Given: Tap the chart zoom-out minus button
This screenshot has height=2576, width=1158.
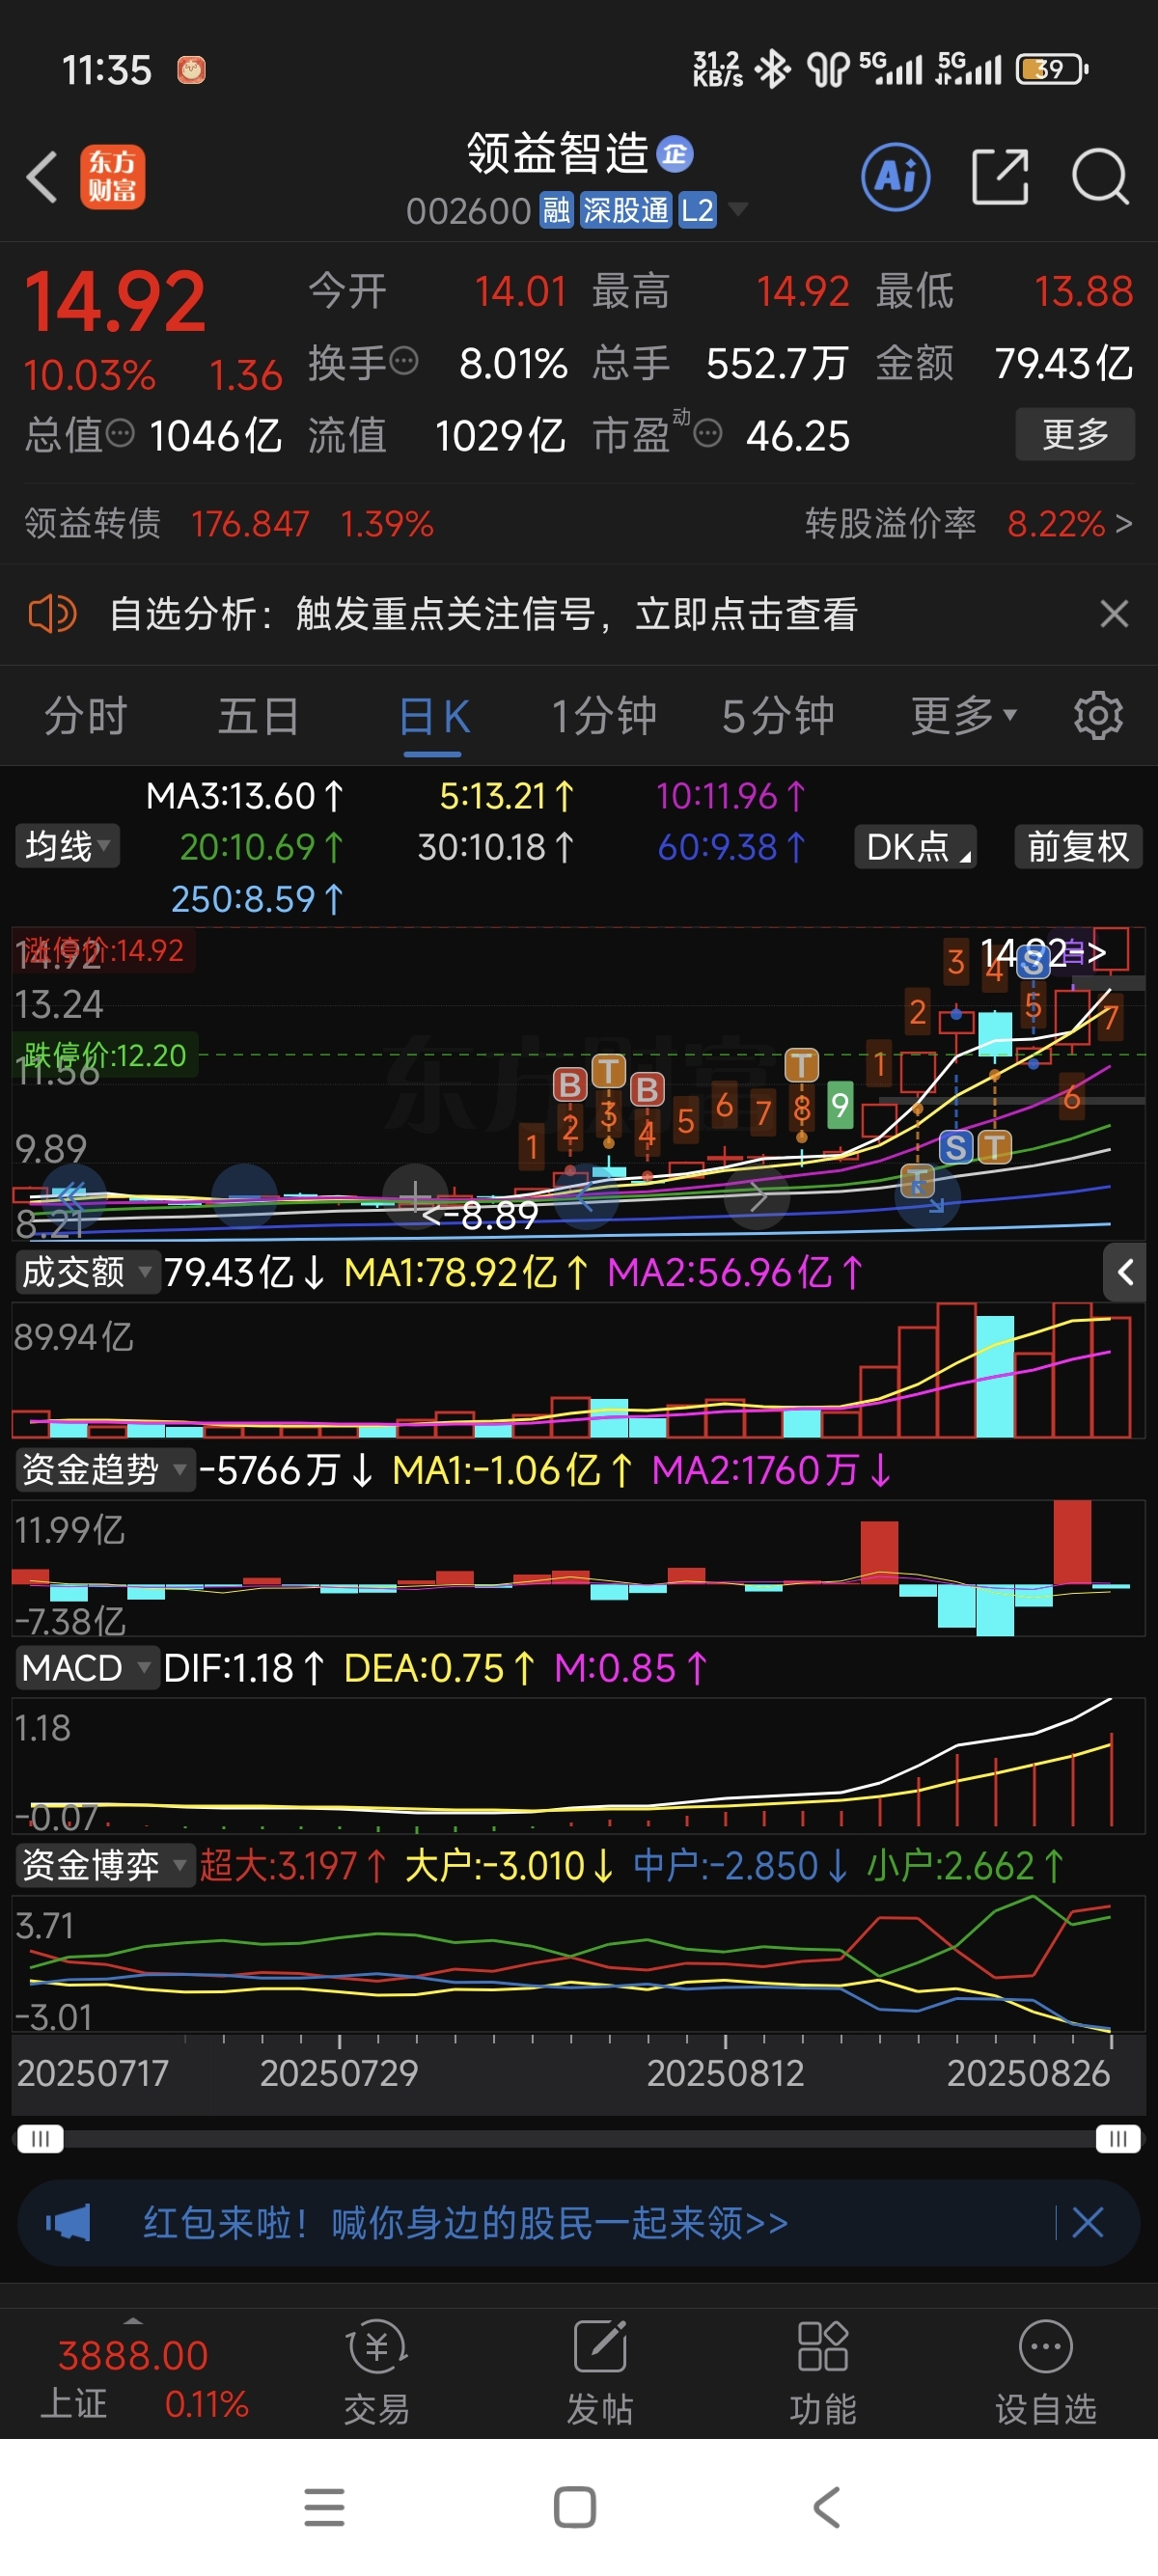Looking at the screenshot, I should [x=245, y=1195].
